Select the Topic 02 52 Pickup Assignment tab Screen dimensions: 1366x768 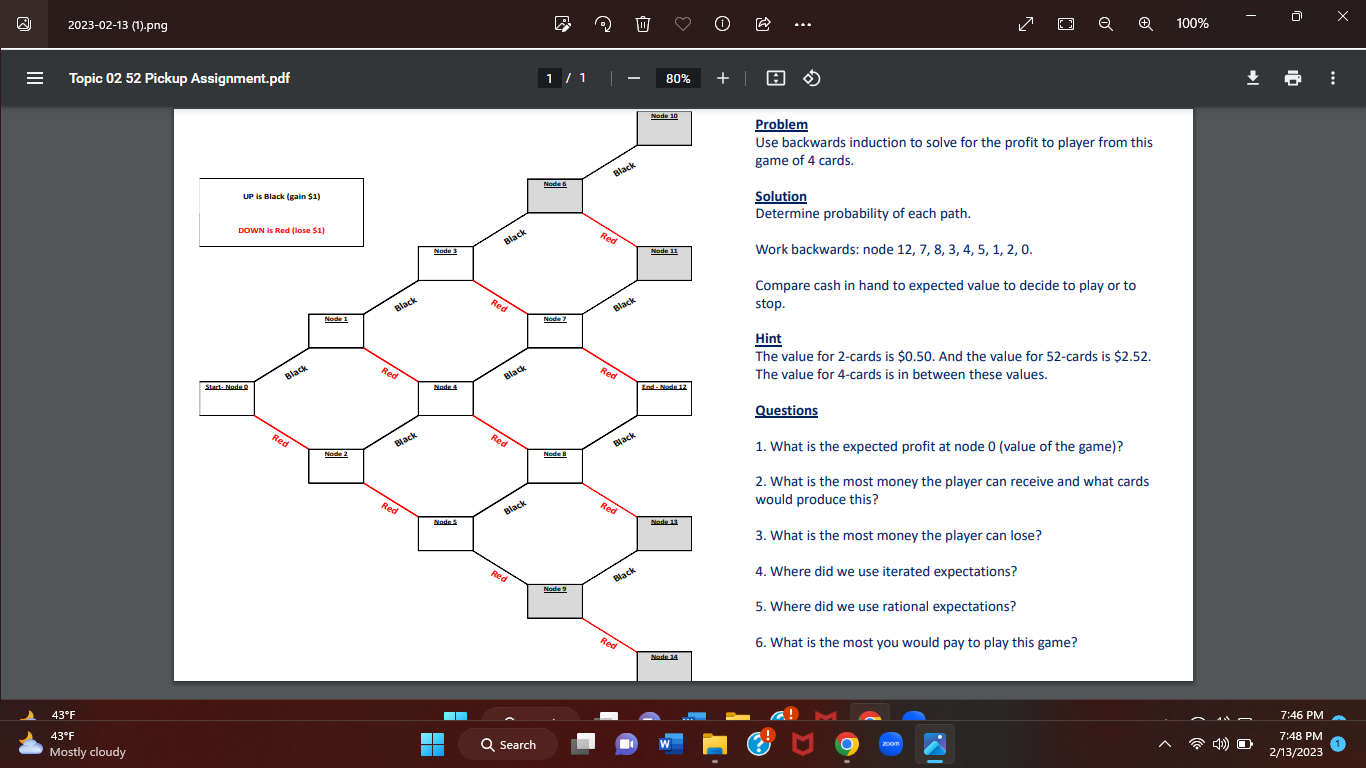coord(178,78)
